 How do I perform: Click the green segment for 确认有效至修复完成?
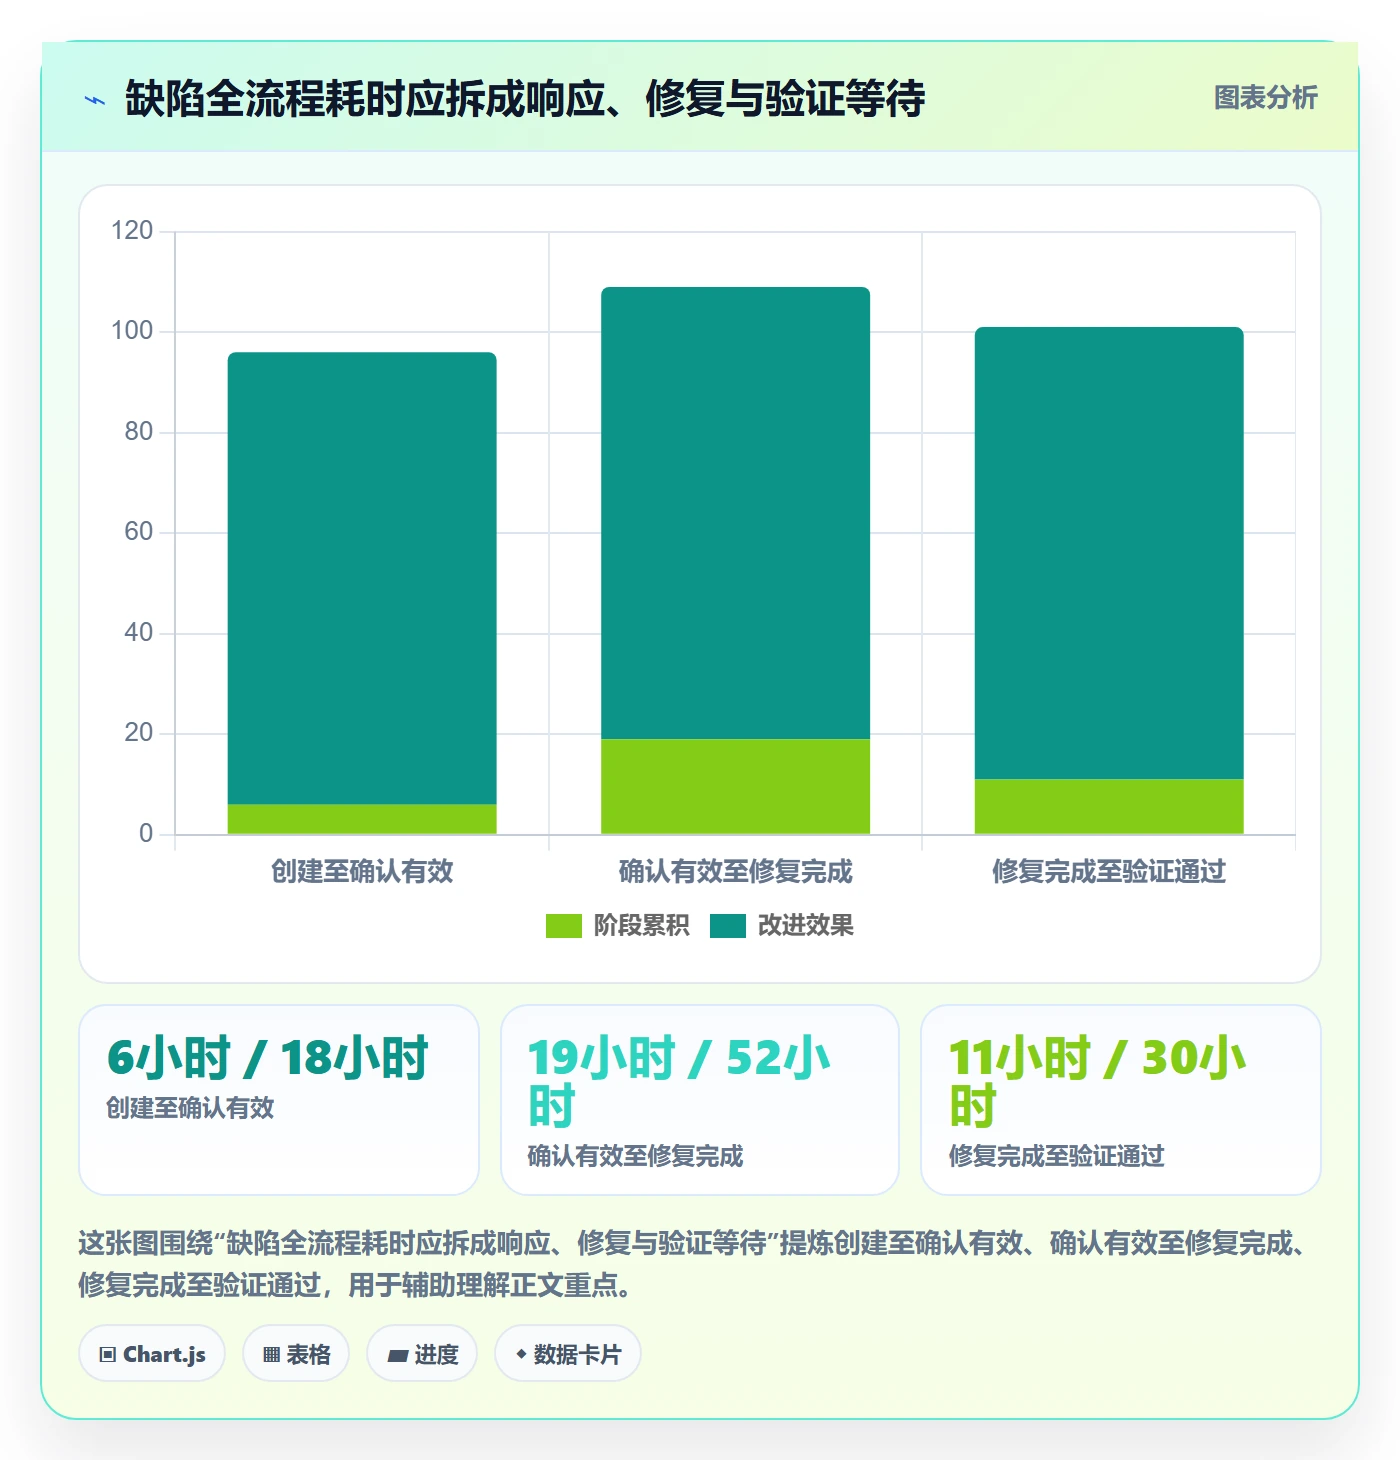[x=735, y=786]
